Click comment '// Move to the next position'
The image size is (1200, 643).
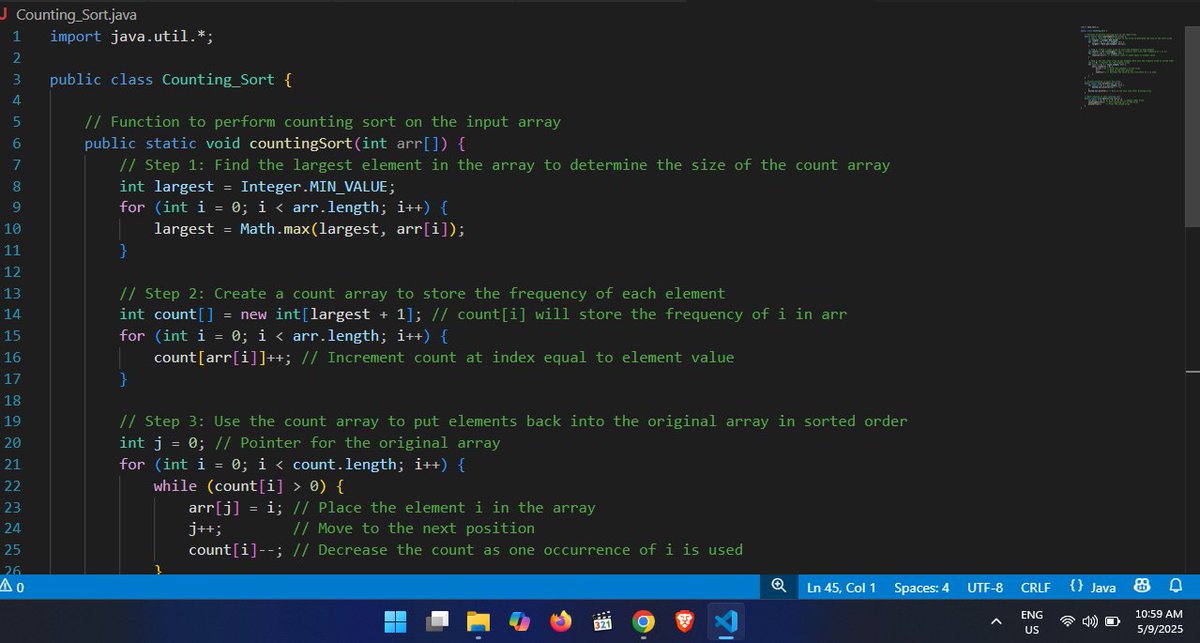click(413, 528)
